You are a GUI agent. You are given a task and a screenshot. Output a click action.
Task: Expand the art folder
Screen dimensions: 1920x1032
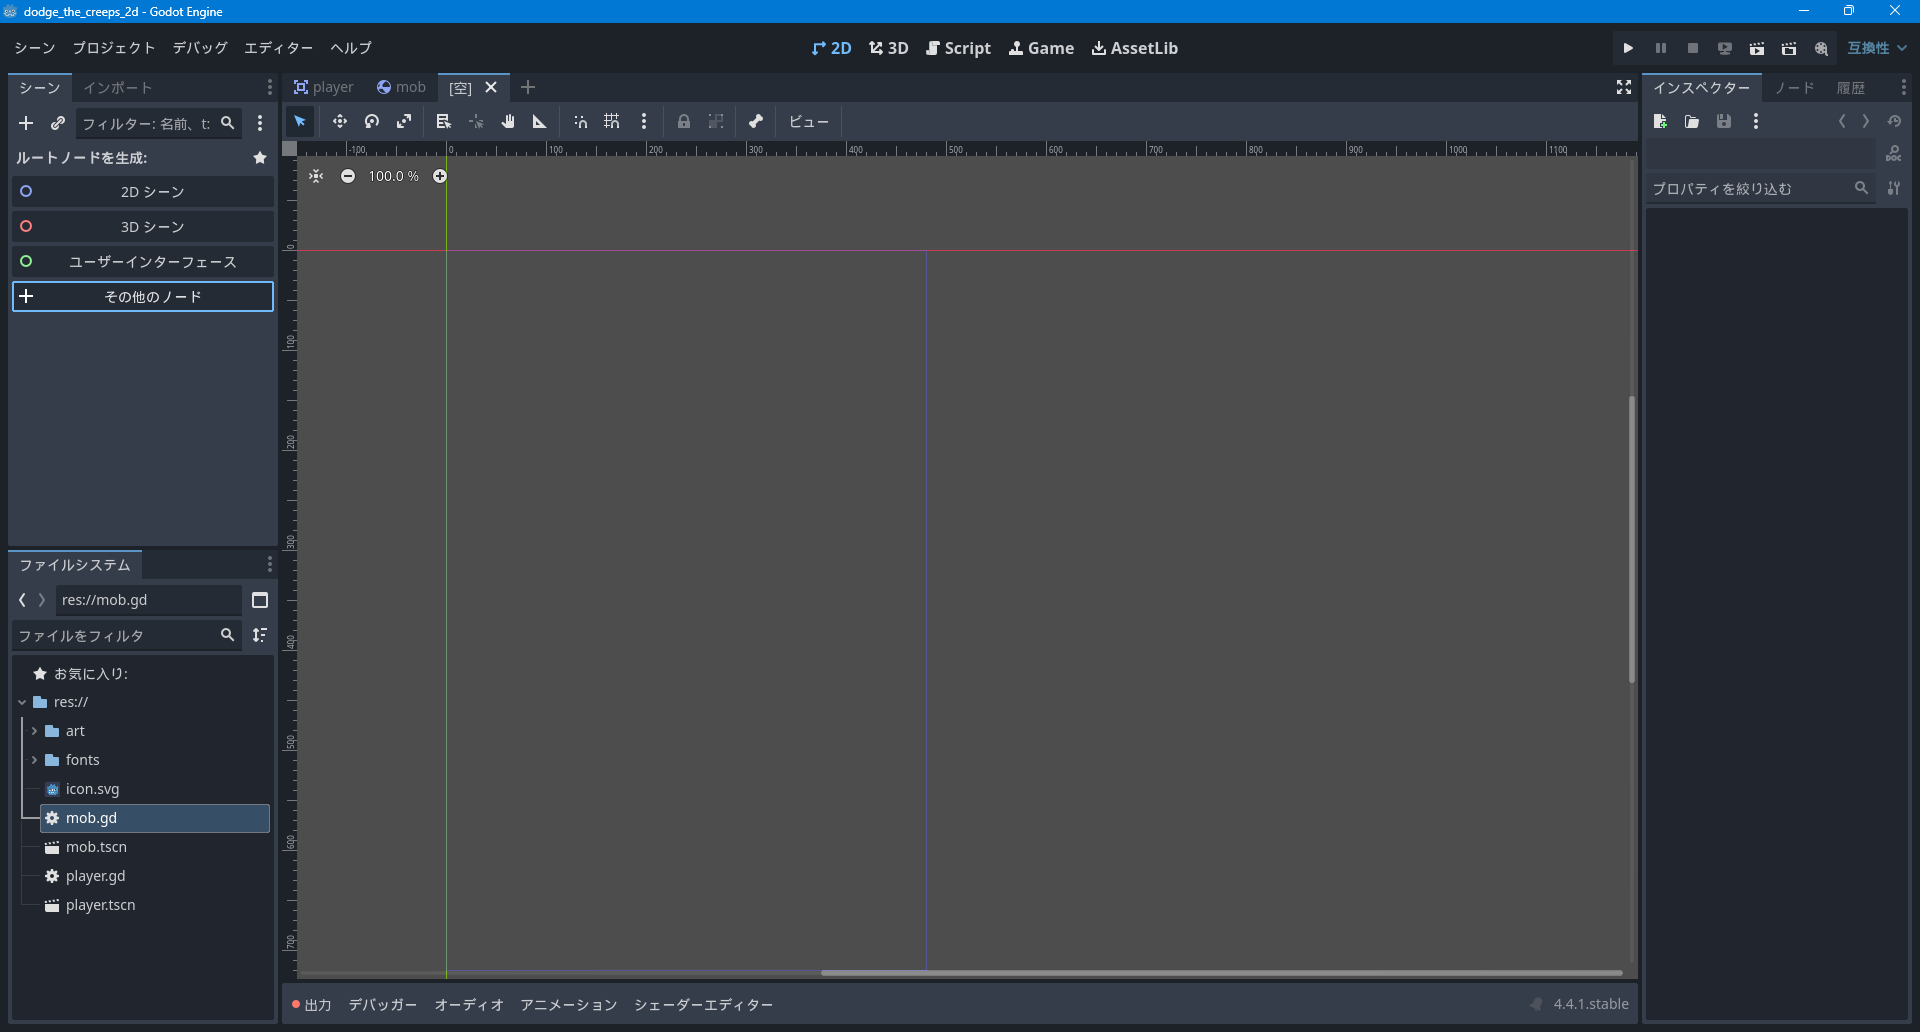tap(34, 732)
